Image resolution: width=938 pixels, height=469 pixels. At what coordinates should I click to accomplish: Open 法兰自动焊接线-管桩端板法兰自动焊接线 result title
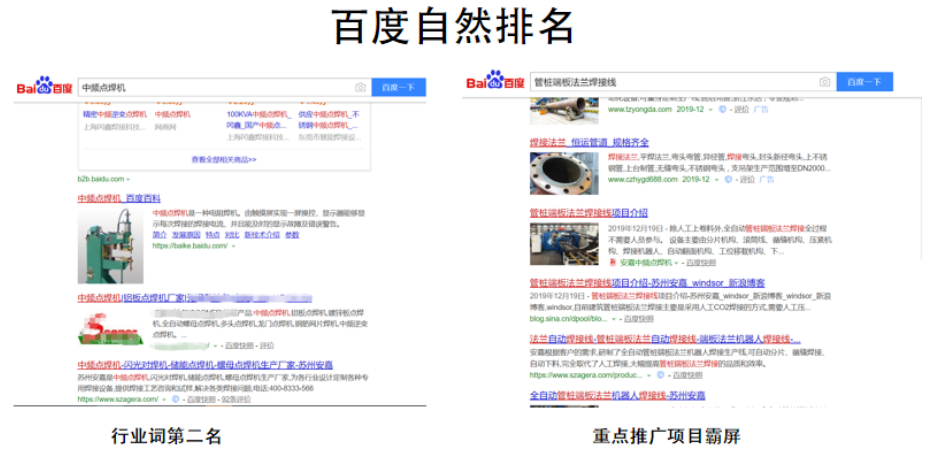coord(665,339)
